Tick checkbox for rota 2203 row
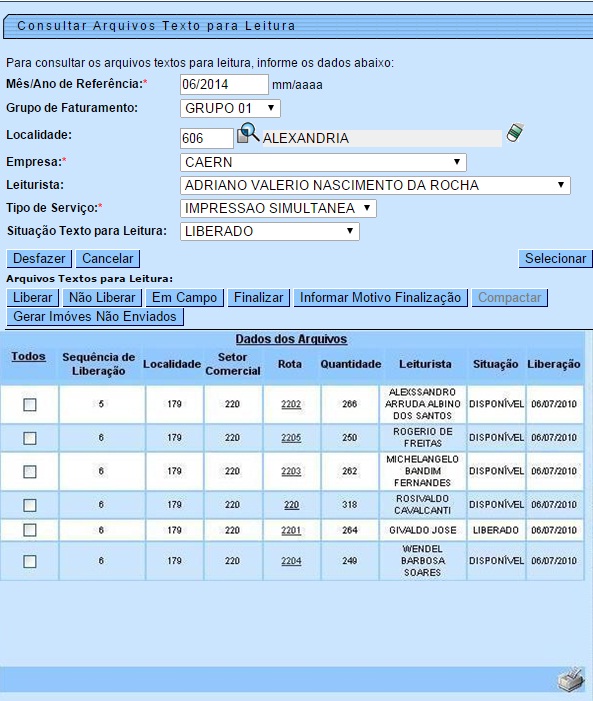 30,472
